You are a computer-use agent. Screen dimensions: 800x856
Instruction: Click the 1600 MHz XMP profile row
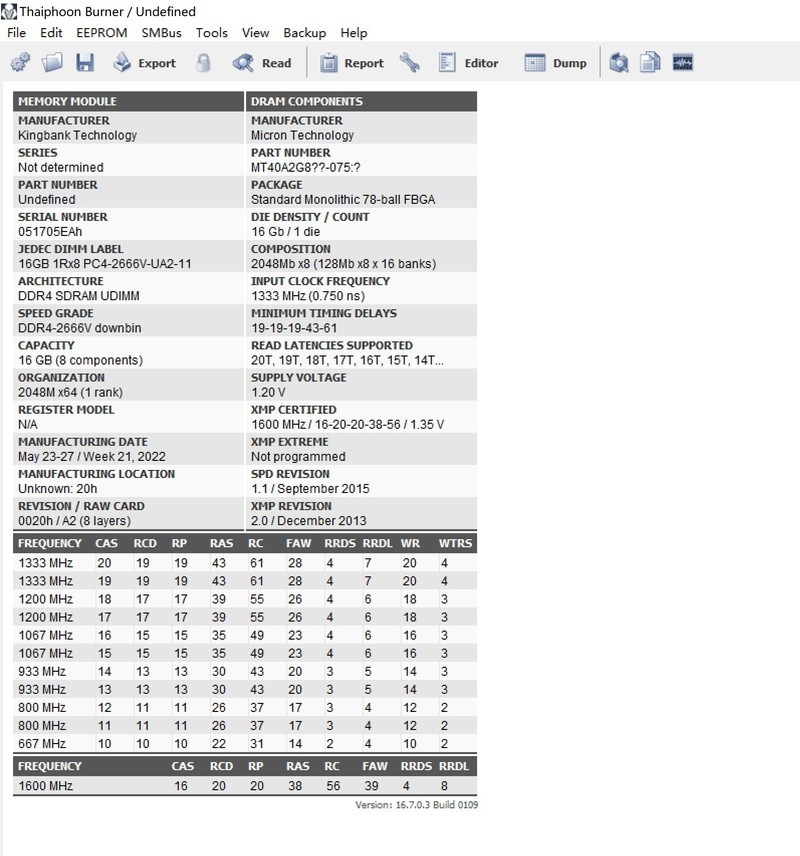click(245, 786)
